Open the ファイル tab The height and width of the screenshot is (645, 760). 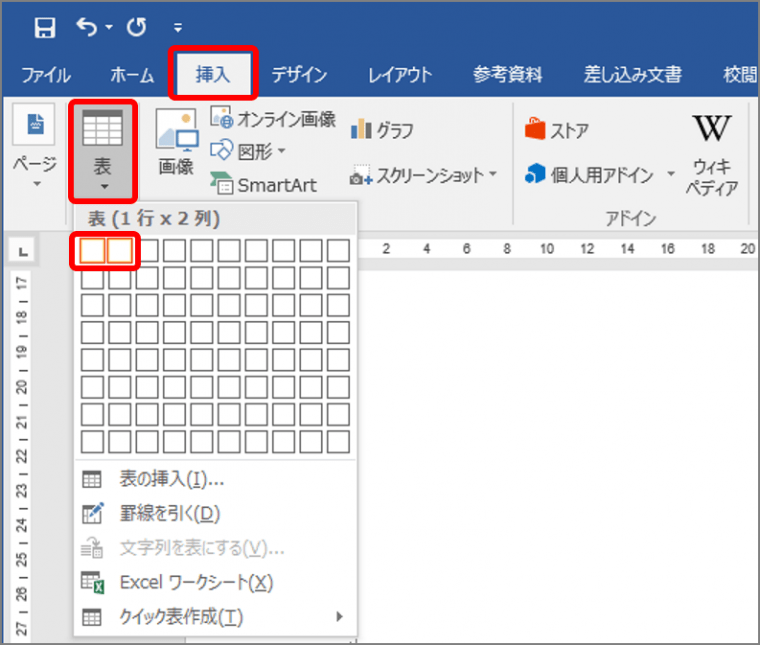point(46,75)
